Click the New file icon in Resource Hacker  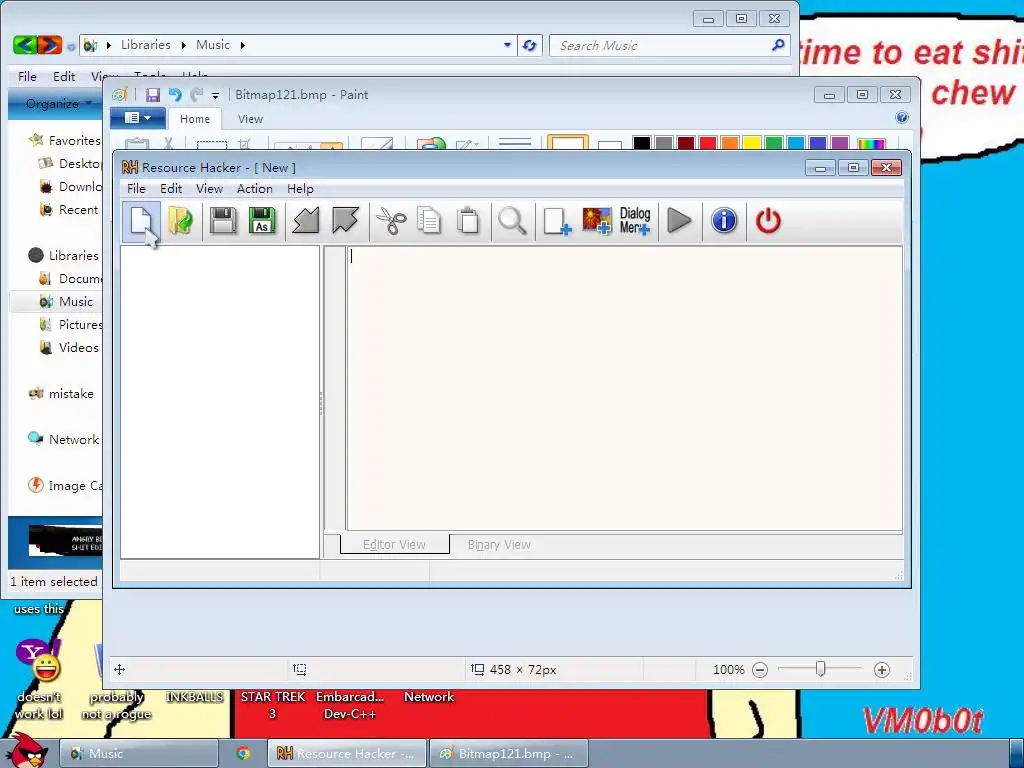(x=141, y=221)
